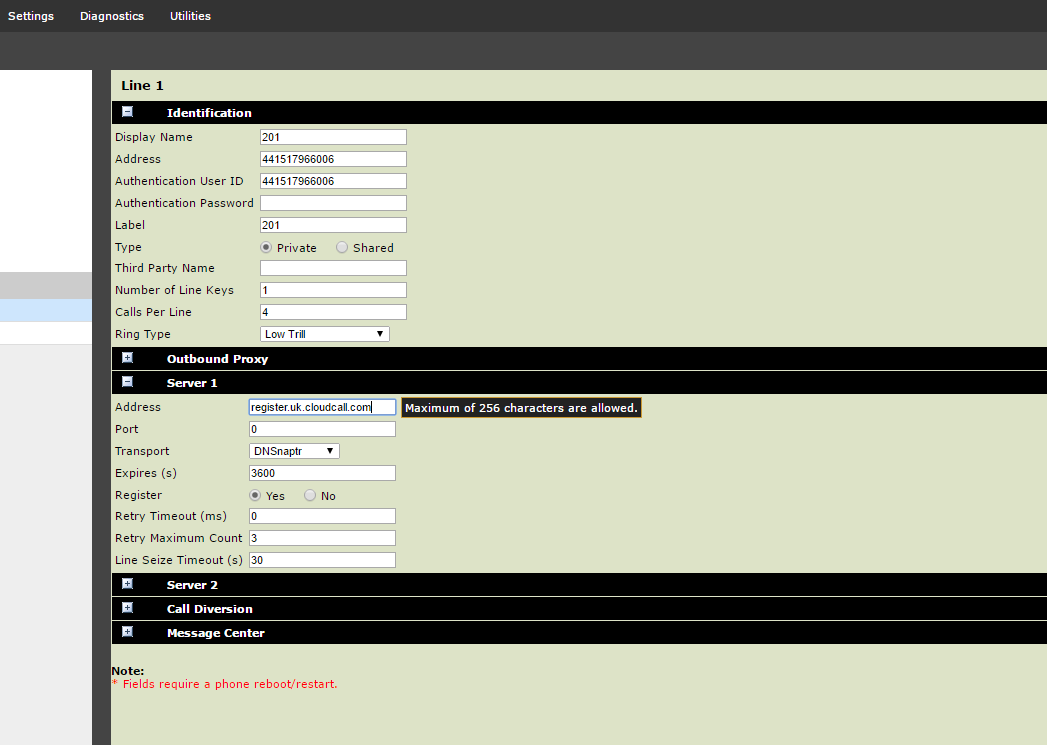Collapse the Identification section minus icon
1047x745 pixels.
click(128, 112)
